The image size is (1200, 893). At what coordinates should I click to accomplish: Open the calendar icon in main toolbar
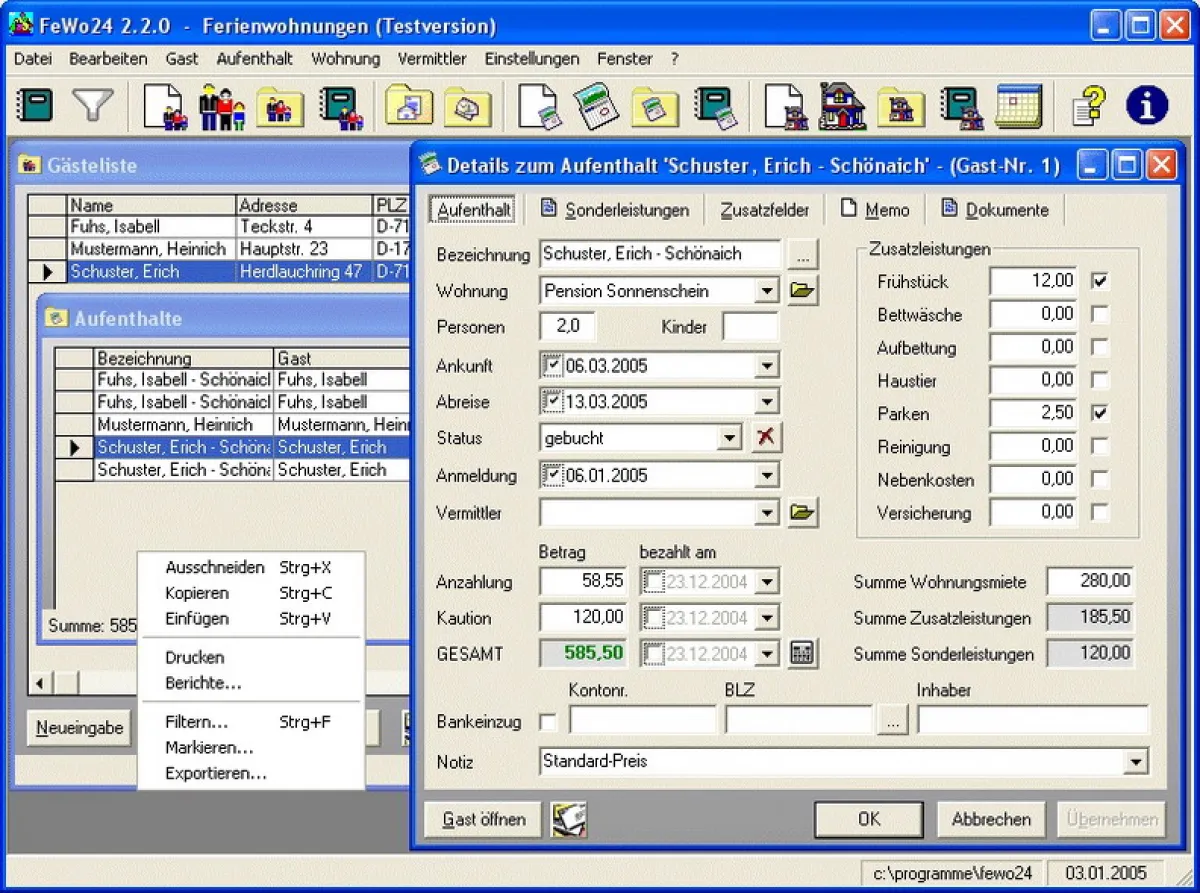1018,106
